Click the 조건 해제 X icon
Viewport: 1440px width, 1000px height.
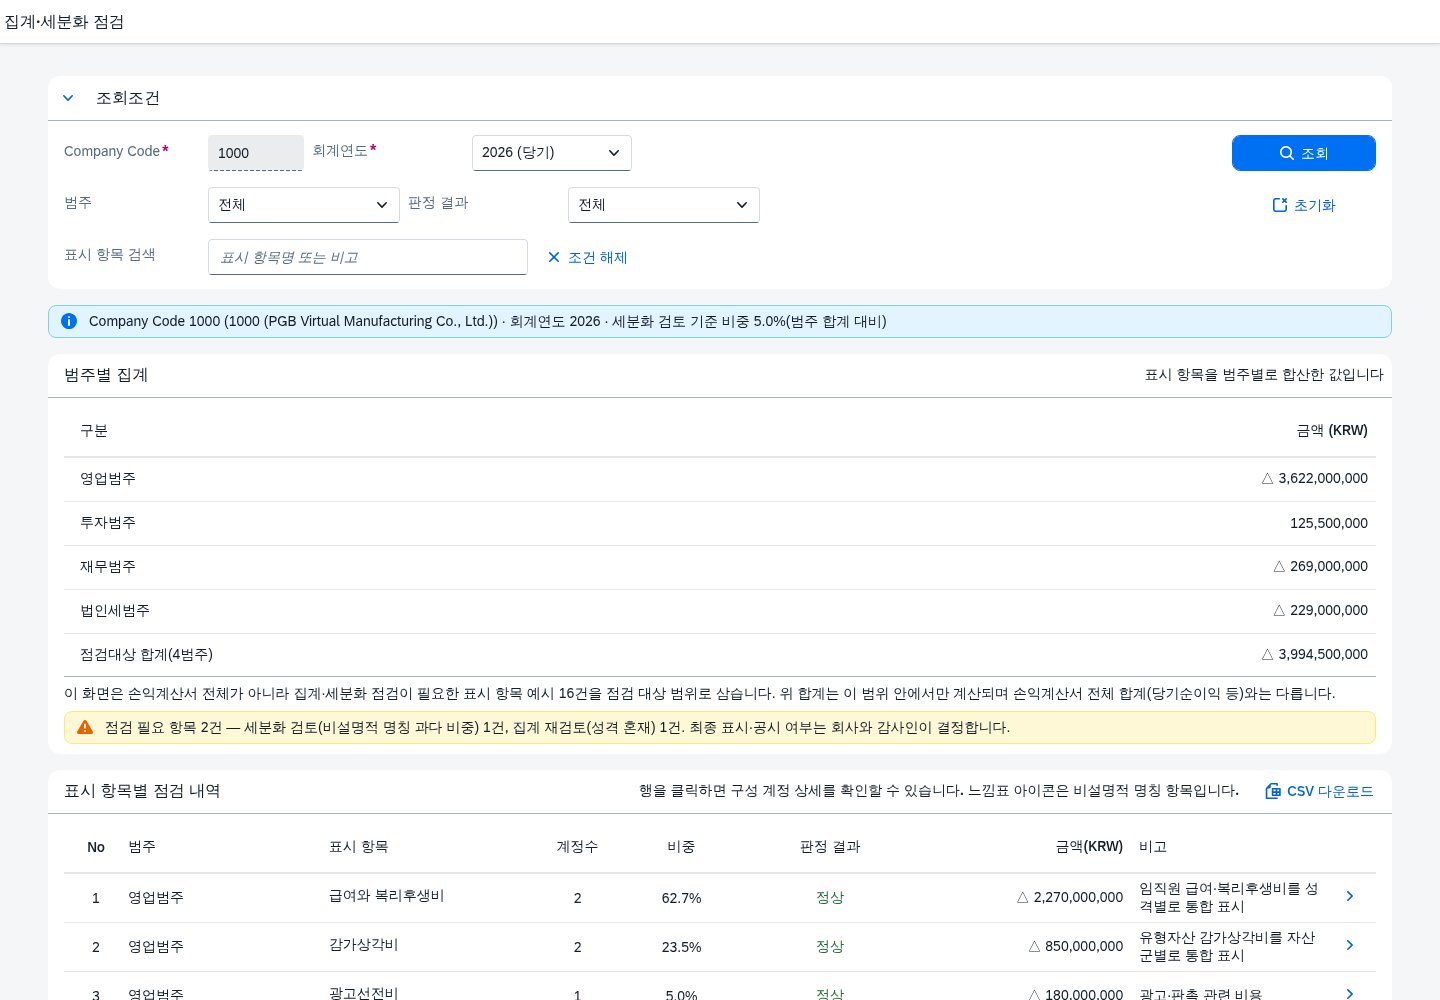pos(554,257)
